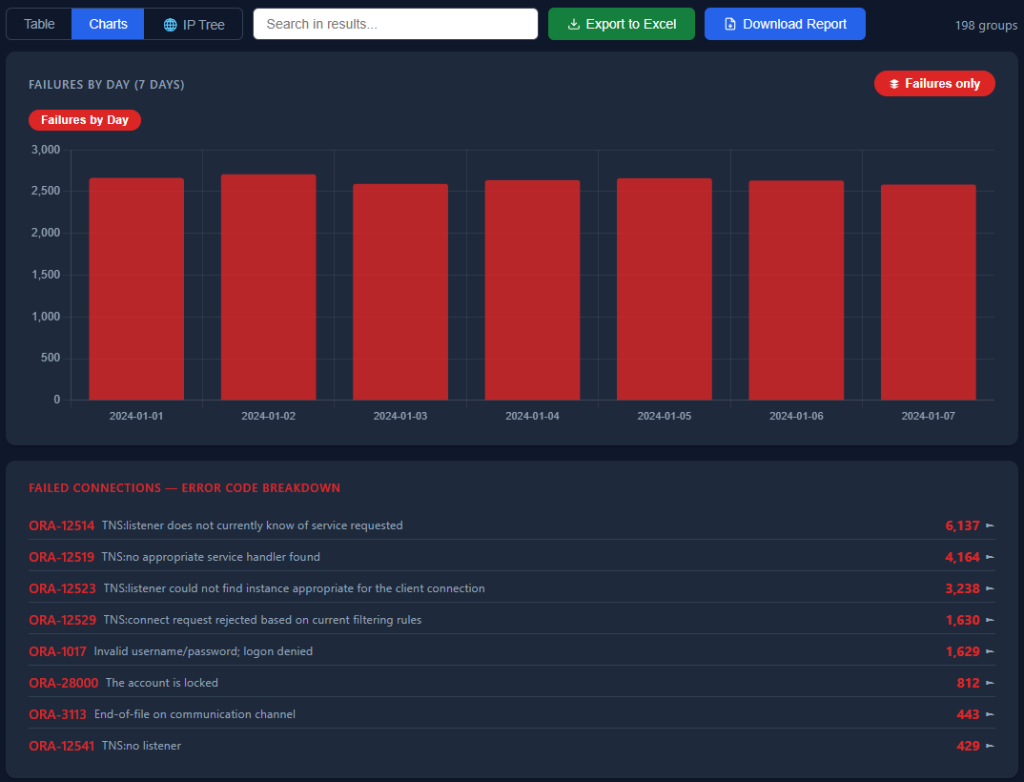This screenshot has height=782, width=1024.
Task: Click the 429 failure count
Action: pyautogui.click(x=968, y=745)
